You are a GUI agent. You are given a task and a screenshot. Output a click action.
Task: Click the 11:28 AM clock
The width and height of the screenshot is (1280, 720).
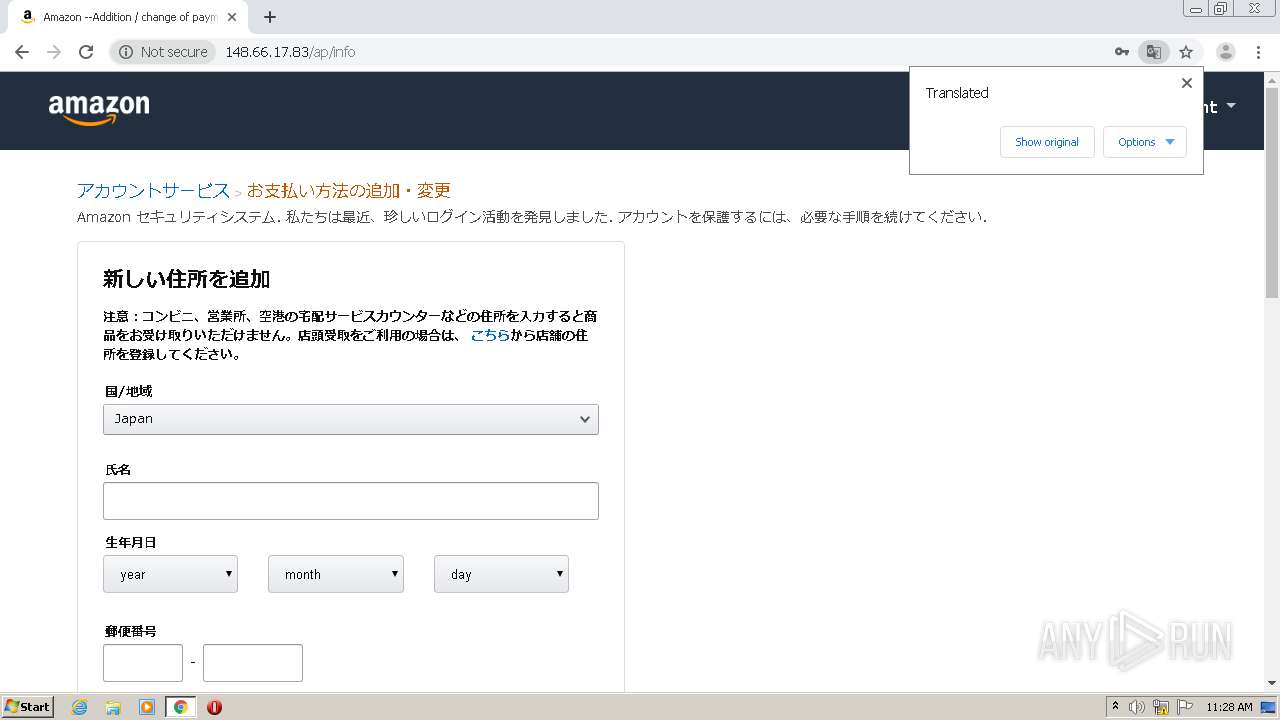click(x=1229, y=707)
